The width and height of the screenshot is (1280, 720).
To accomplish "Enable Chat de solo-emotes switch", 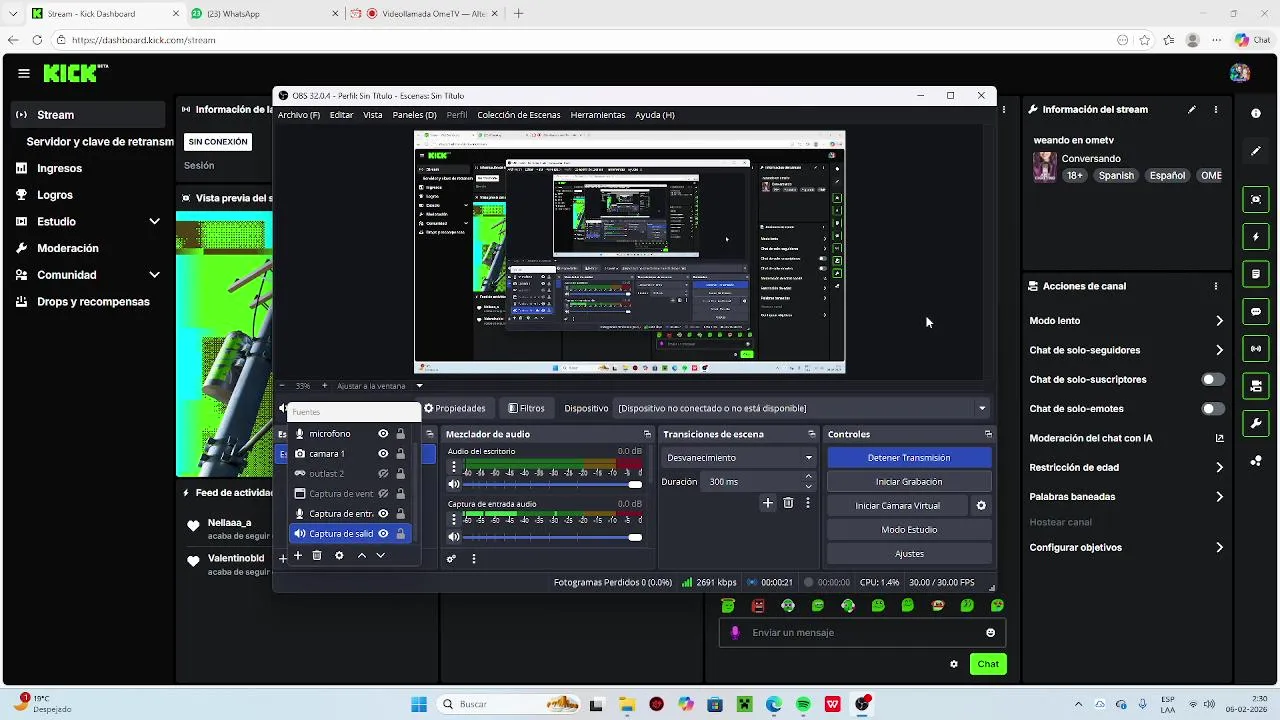I will pos(1212,409).
